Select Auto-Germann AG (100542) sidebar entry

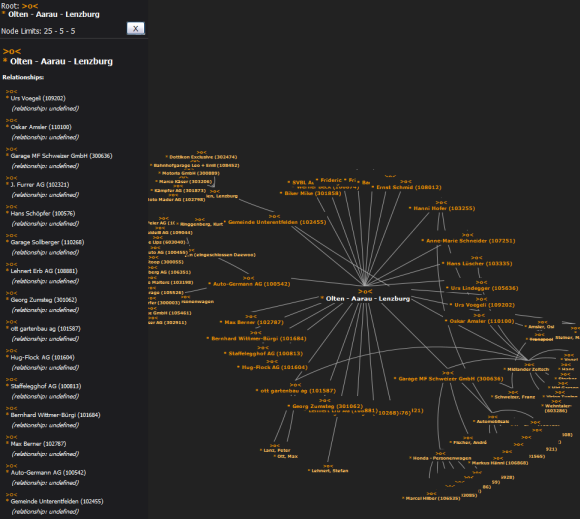[x=48, y=473]
